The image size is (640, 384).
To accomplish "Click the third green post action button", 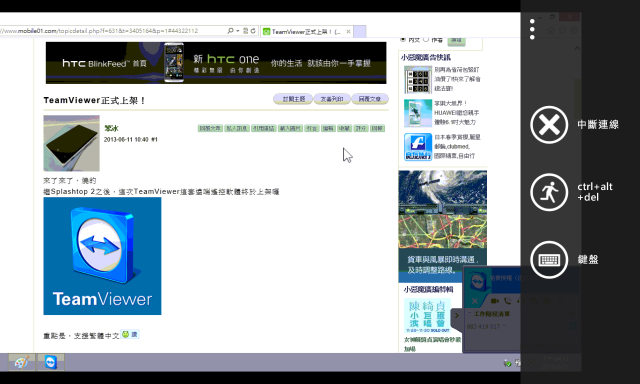I will [x=264, y=128].
